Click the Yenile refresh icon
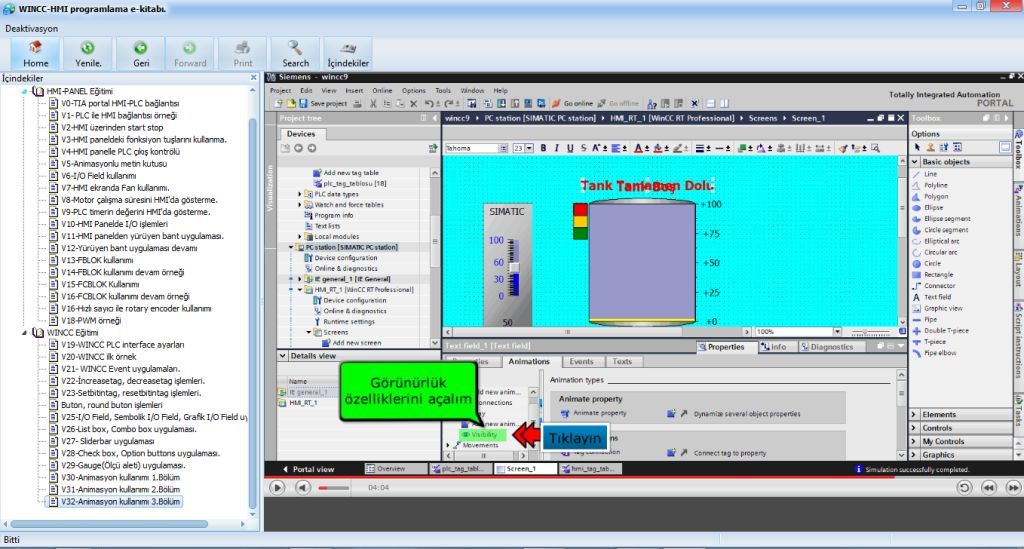This screenshot has height=549, width=1024. pos(88,53)
